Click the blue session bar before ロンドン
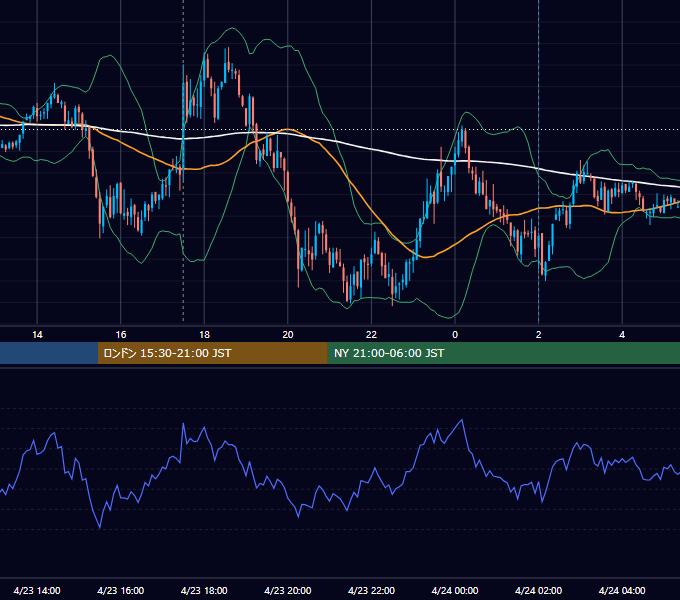Viewport: 680px width, 600px height. (x=49, y=353)
